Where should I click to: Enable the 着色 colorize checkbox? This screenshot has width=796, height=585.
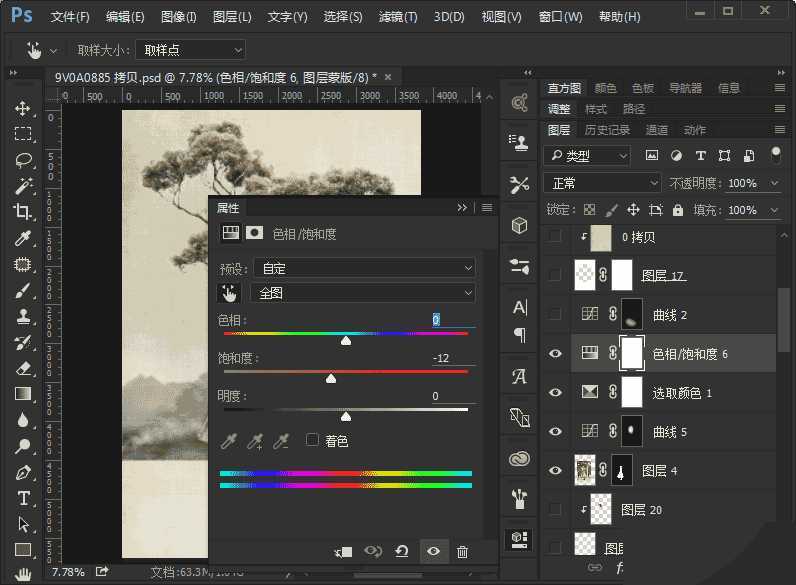click(x=312, y=440)
